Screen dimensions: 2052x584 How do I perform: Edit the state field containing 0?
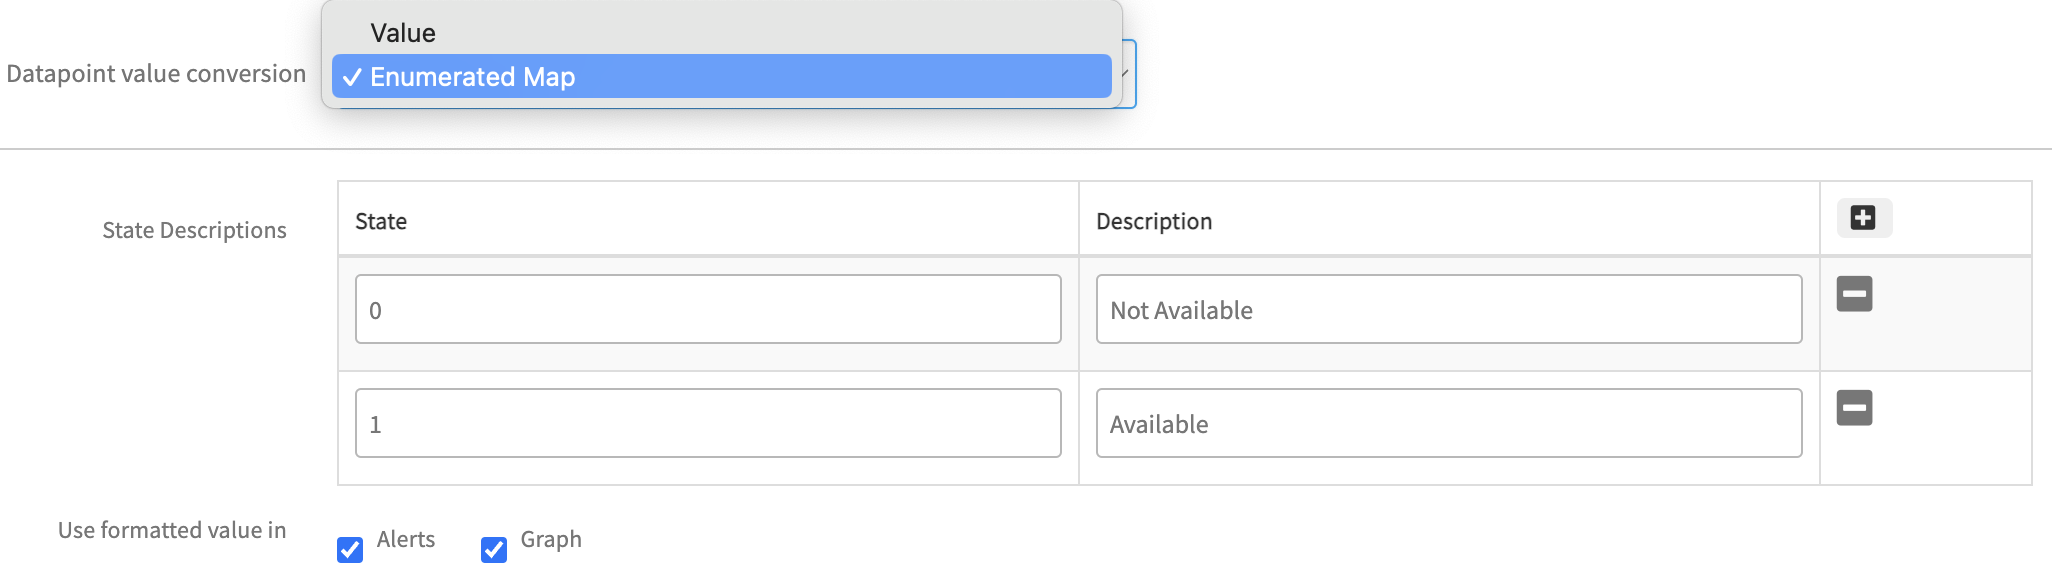click(708, 310)
